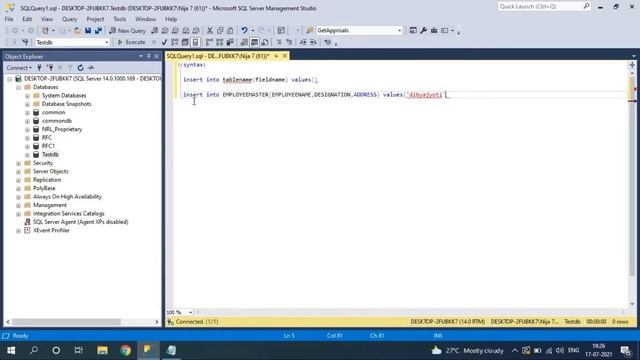The height and width of the screenshot is (360, 640).
Task: Click Uncomment selected lines icon
Action: pyautogui.click(x=289, y=42)
